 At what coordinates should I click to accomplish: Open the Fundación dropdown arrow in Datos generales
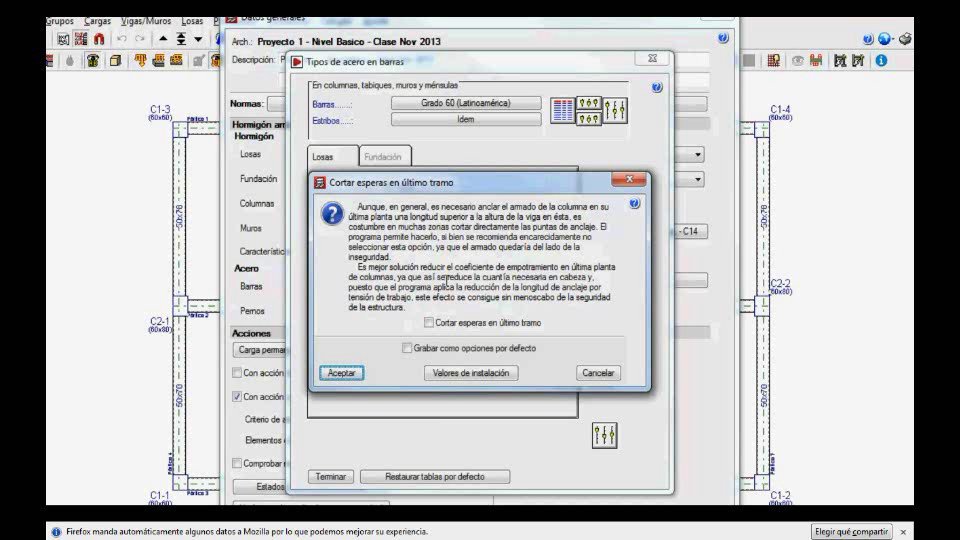coord(697,179)
